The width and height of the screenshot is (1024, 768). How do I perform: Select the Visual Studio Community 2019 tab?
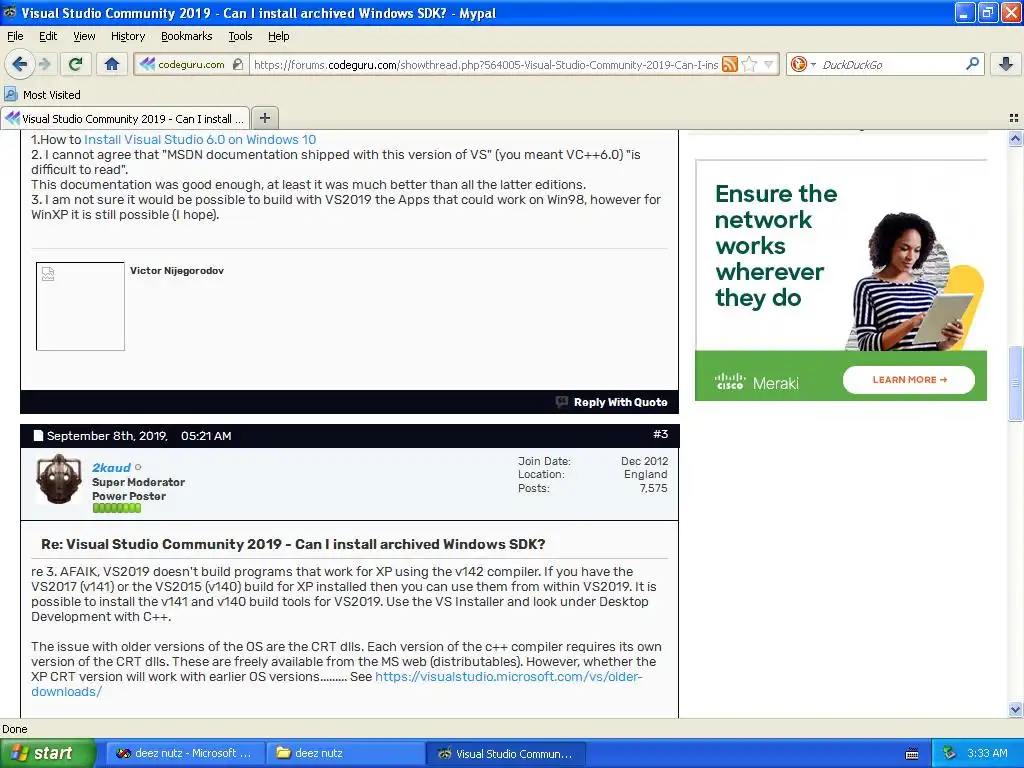point(125,118)
